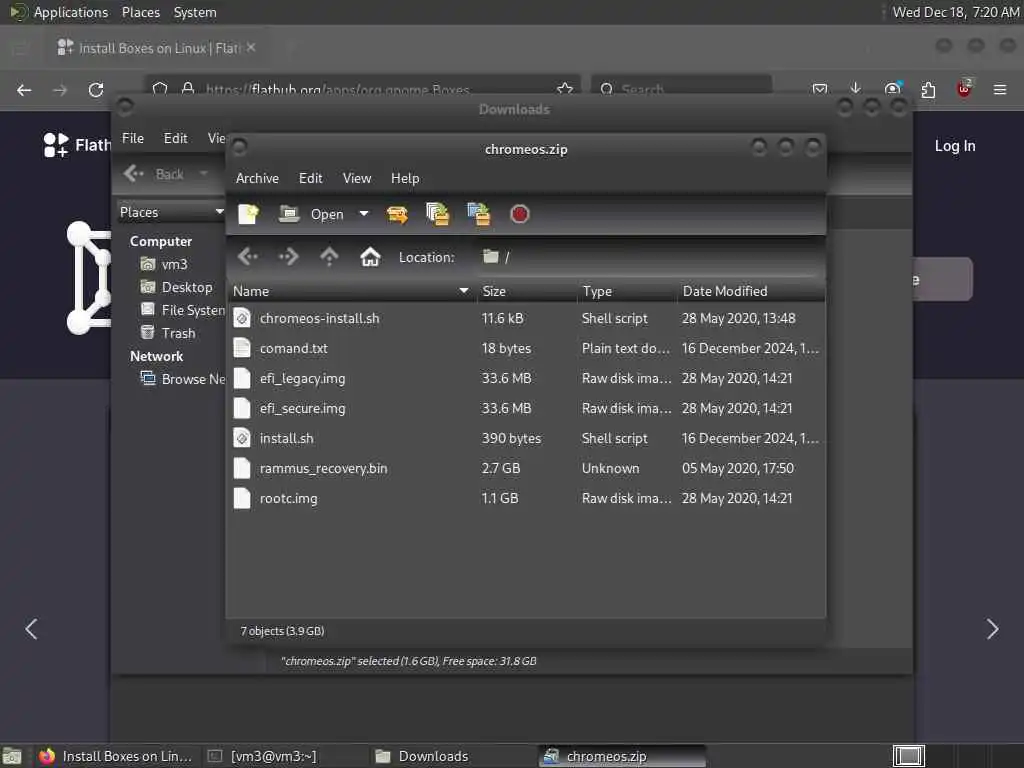Viewport: 1024px width, 768px height.
Task: Click the clock showing Wed Dec 18
Action: (955, 12)
